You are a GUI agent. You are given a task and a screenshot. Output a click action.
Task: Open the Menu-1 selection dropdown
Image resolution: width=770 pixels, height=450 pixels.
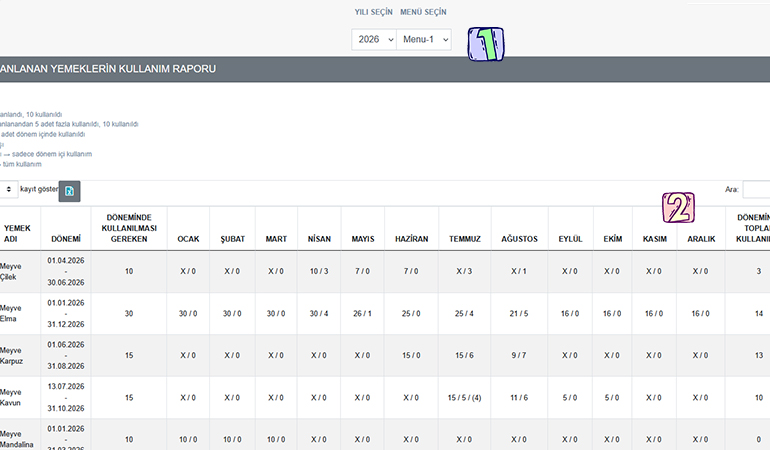point(424,39)
